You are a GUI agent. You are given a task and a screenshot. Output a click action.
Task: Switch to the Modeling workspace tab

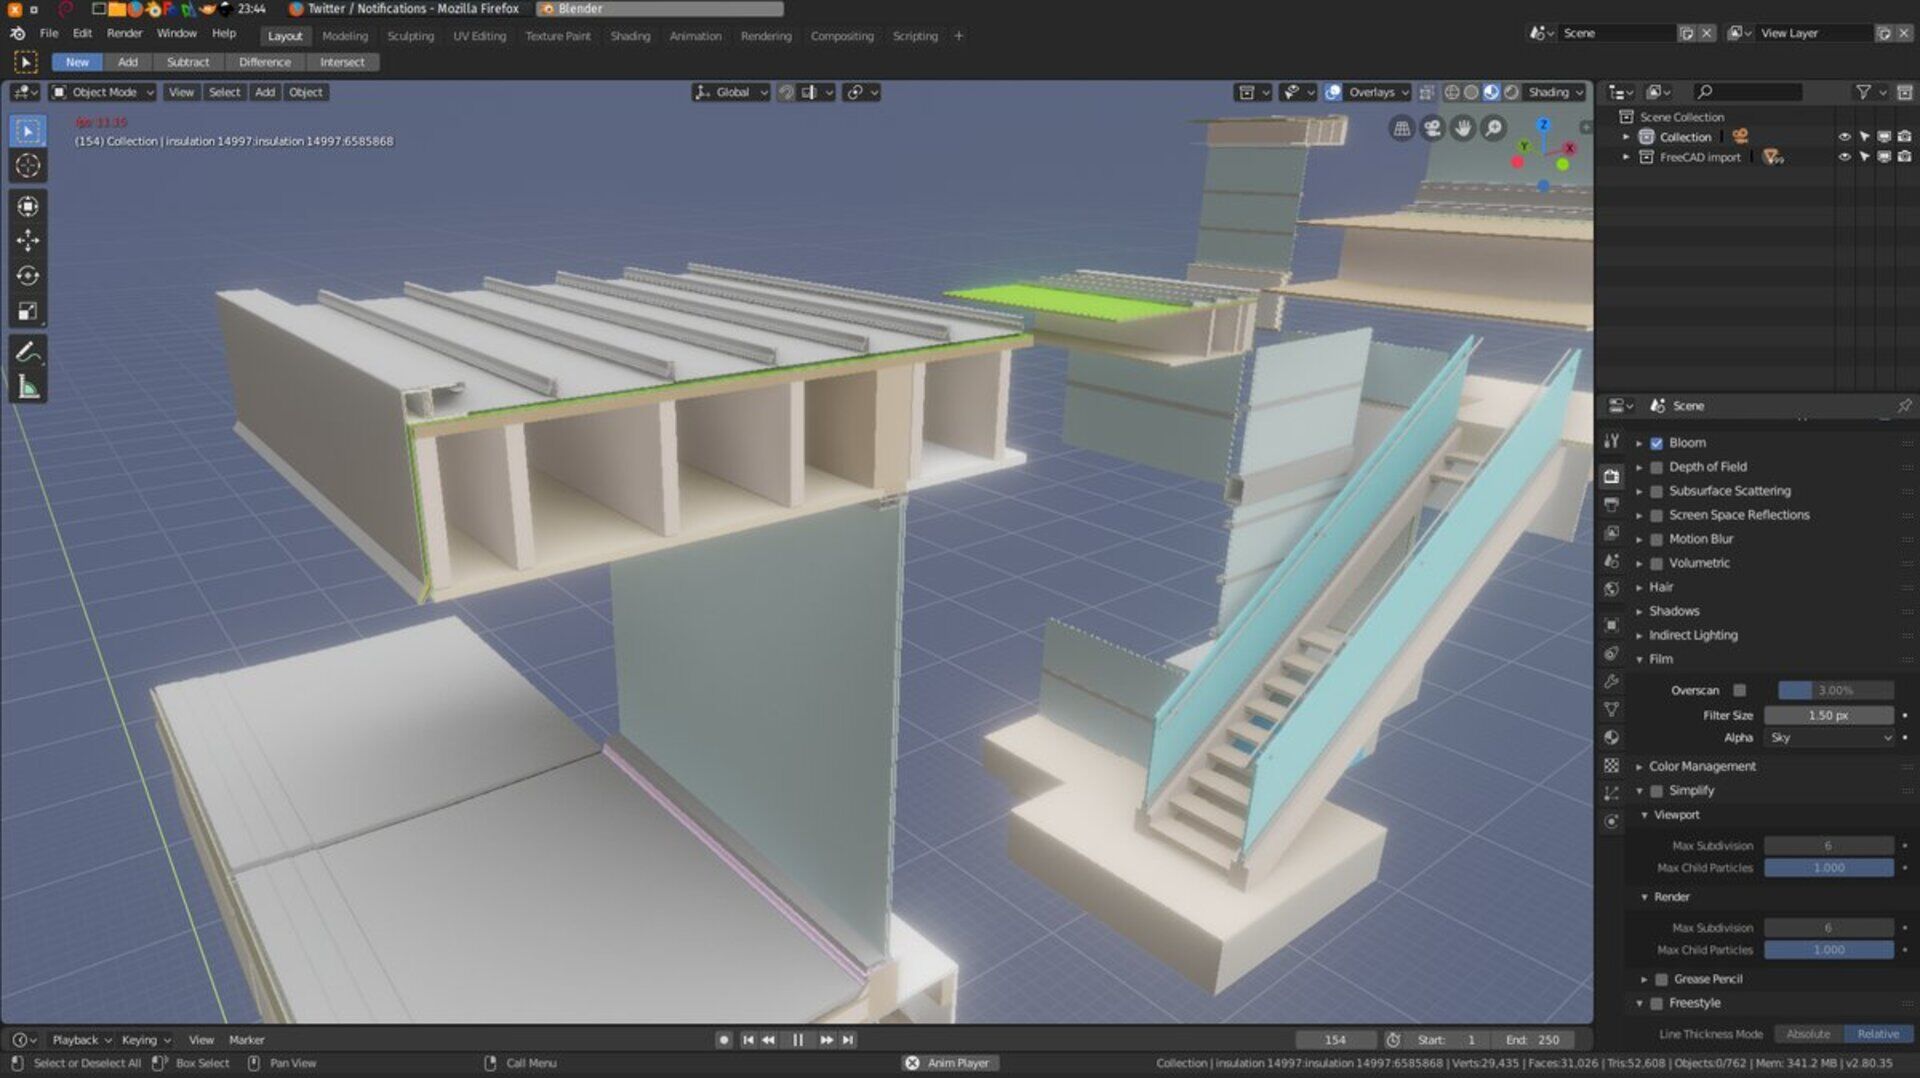(344, 35)
